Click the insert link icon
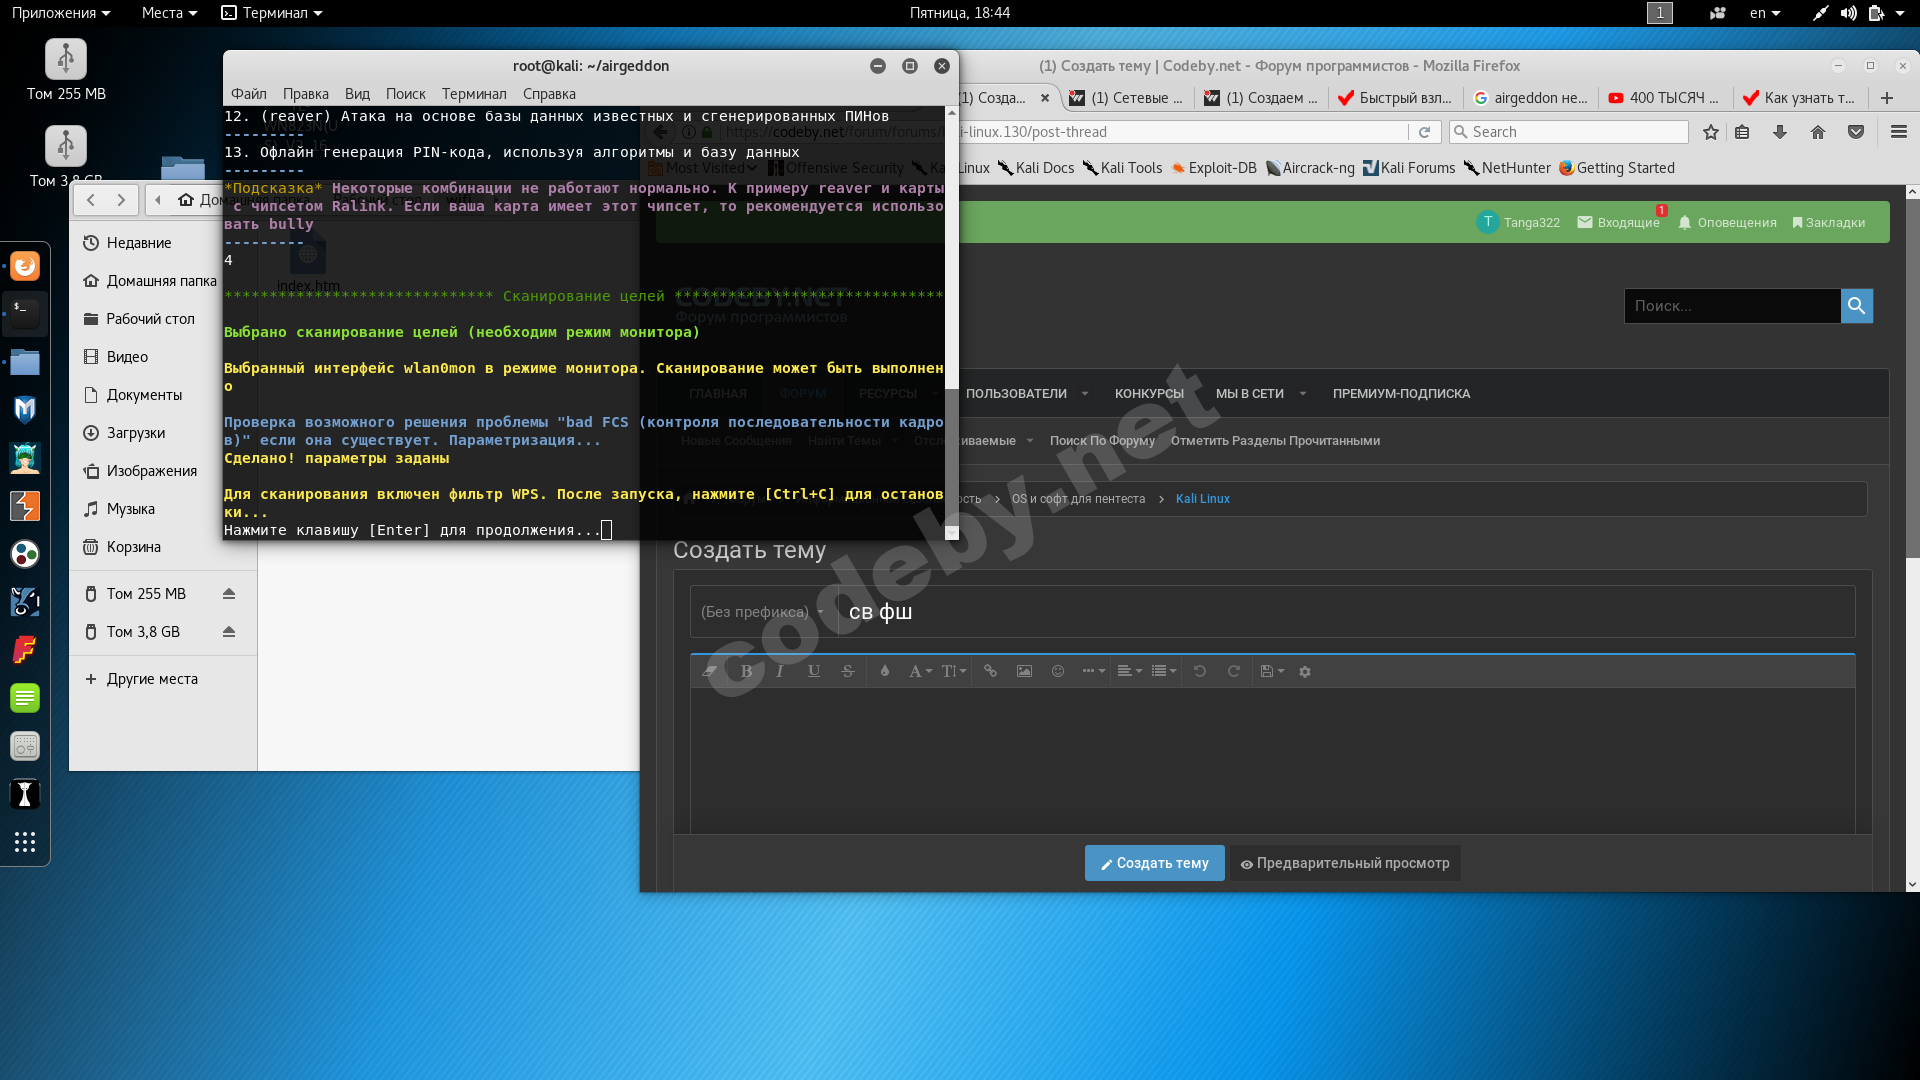Image resolution: width=1920 pixels, height=1080 pixels. 990,671
